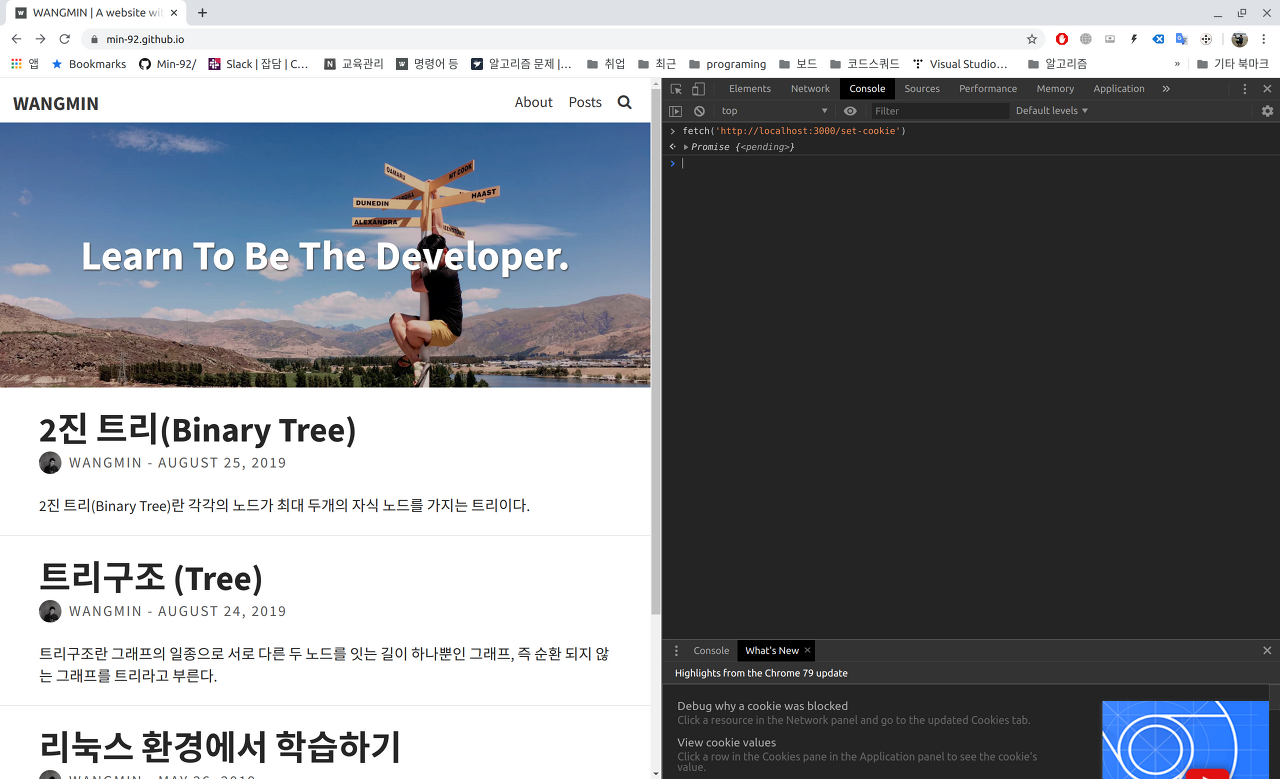
Task: Close the What's New tab
Action: click(x=807, y=650)
